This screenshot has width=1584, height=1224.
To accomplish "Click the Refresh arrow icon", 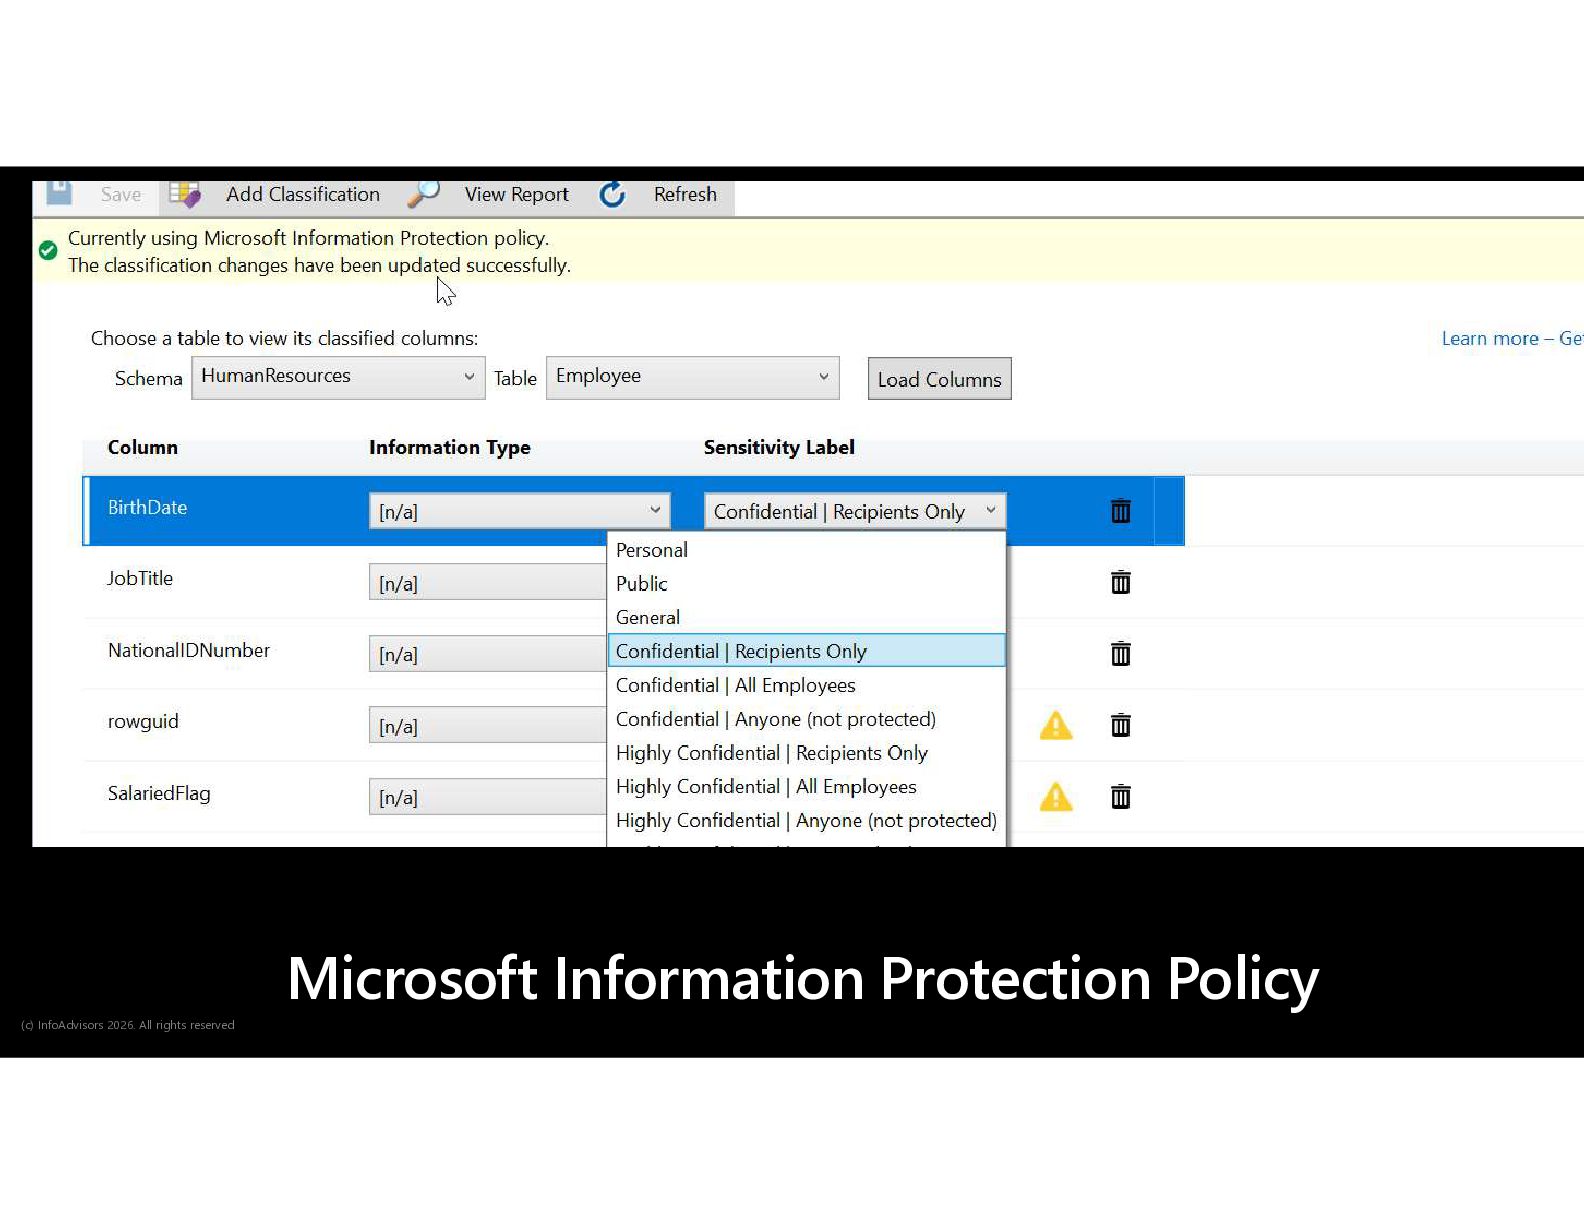I will (x=612, y=194).
